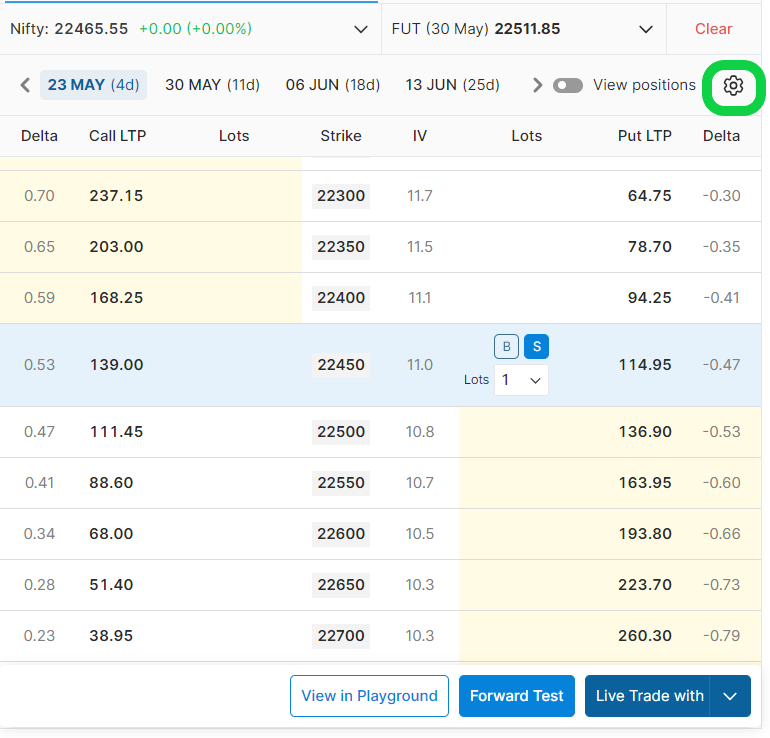Go to previous expiry dates arrow
This screenshot has height=738, width=770.
click(x=25, y=85)
